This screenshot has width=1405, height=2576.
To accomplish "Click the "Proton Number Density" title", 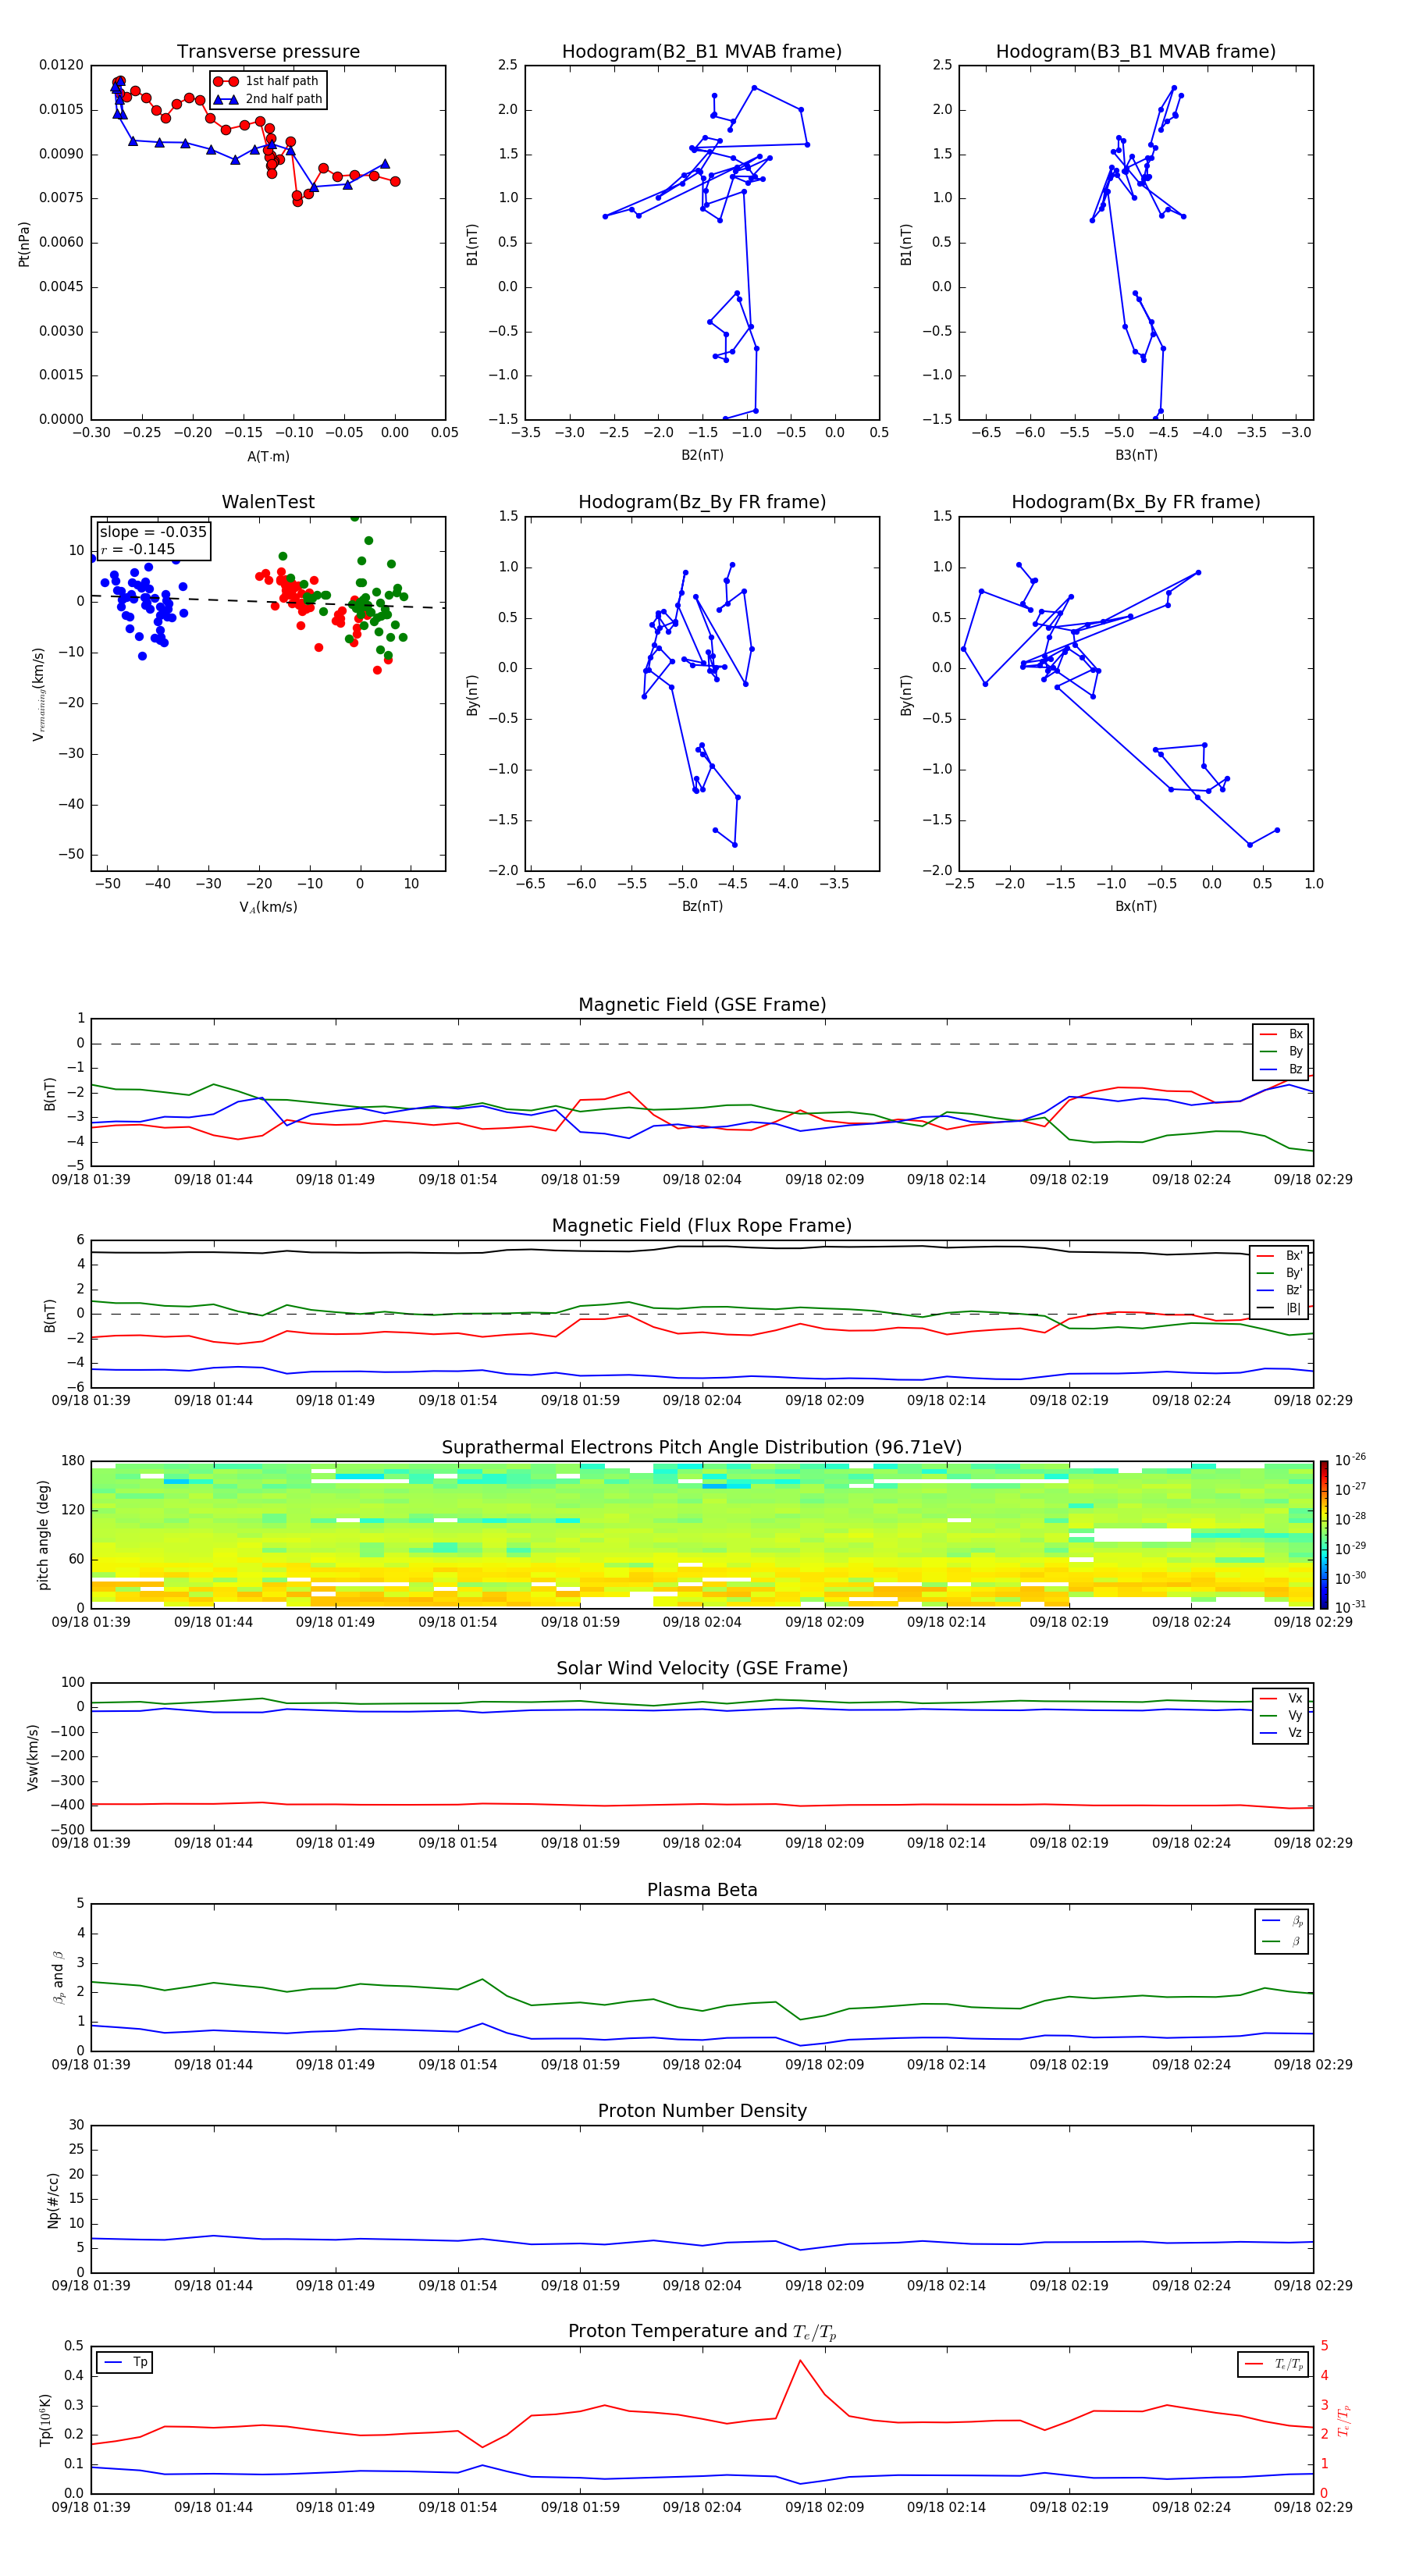I will coord(702,2111).
